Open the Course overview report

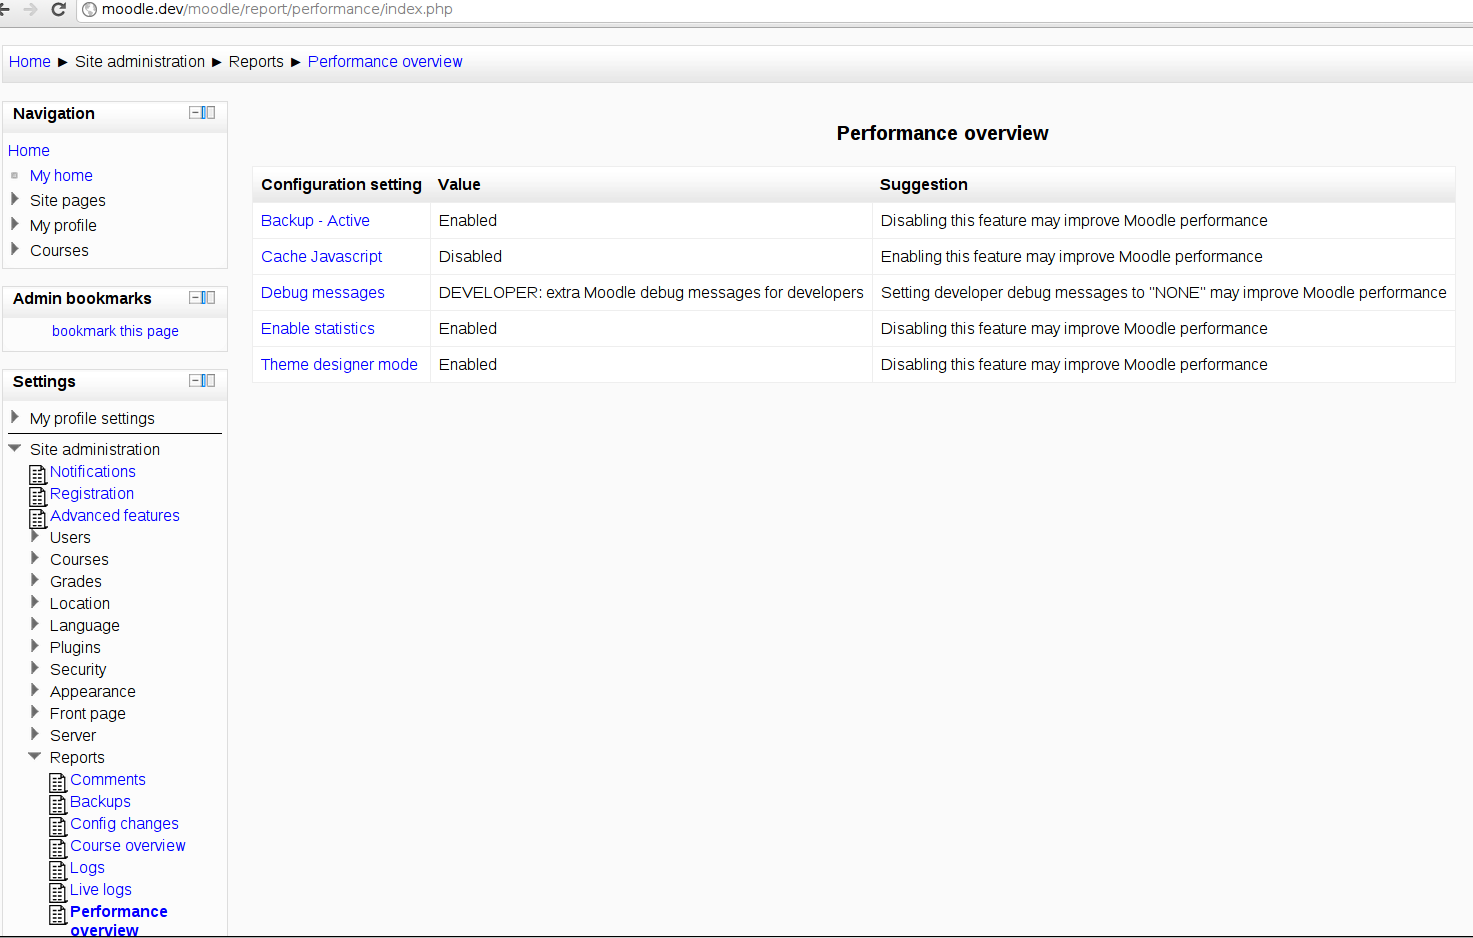pos(128,845)
